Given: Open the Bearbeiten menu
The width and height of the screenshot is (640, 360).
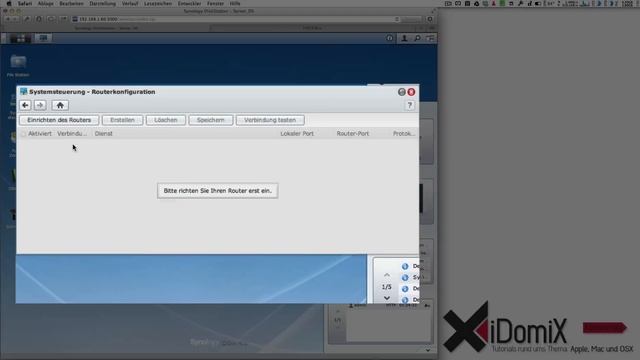Looking at the screenshot, I should click(71, 3).
